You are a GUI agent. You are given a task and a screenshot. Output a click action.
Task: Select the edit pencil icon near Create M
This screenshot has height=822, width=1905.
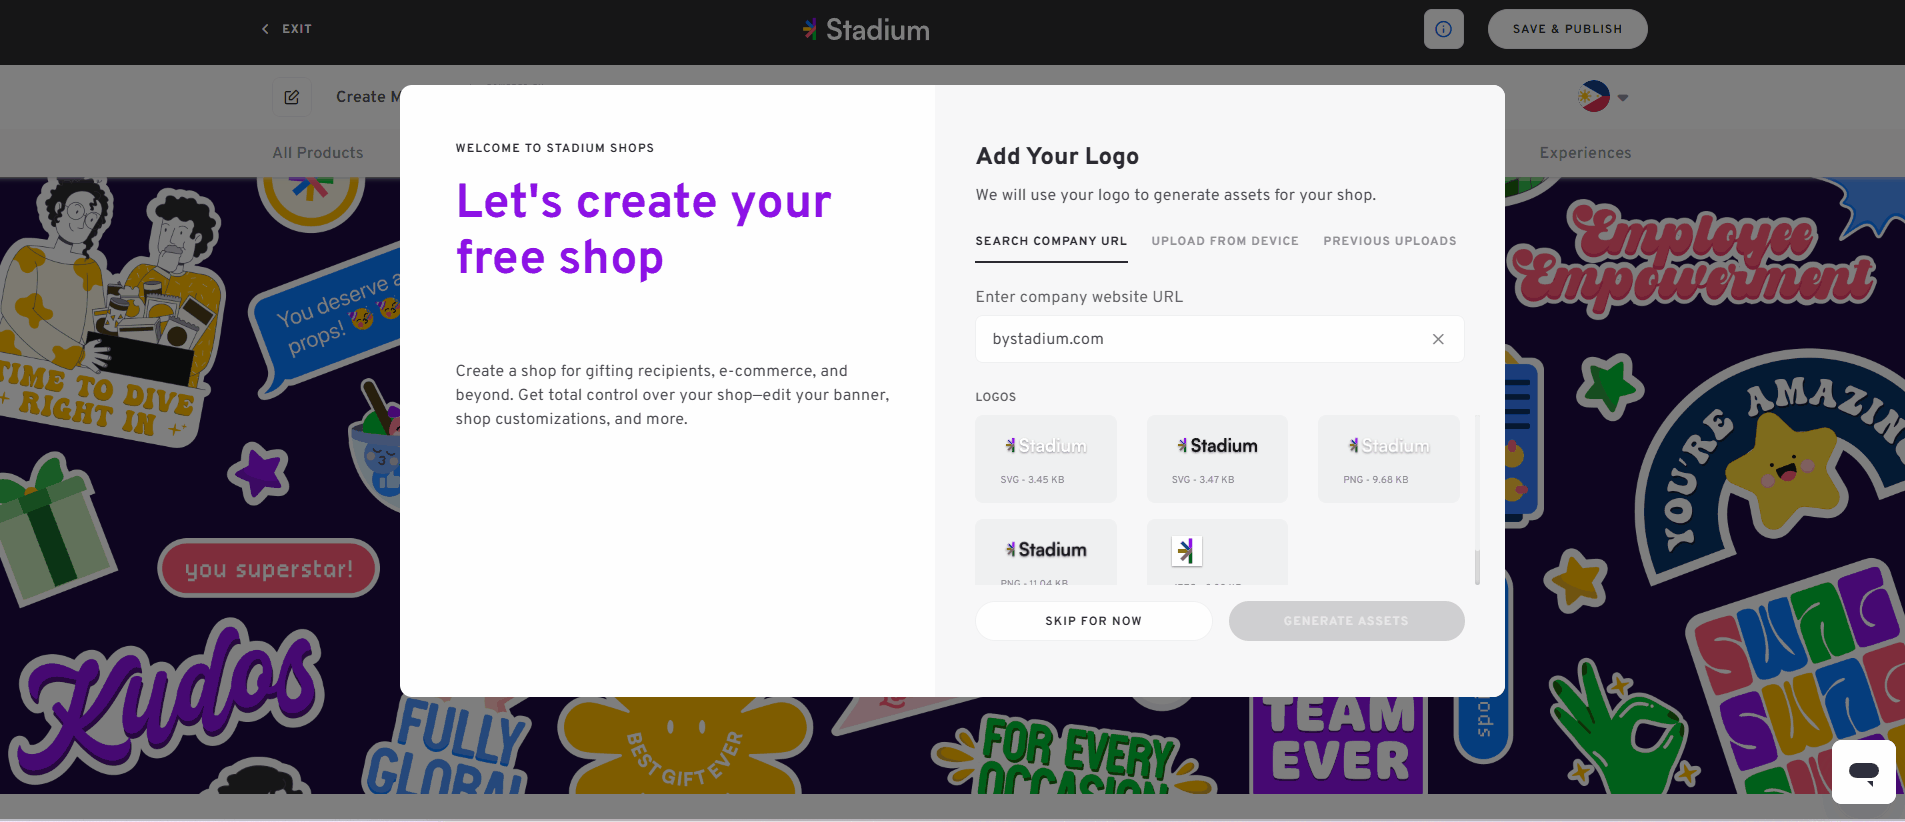pyautogui.click(x=291, y=96)
